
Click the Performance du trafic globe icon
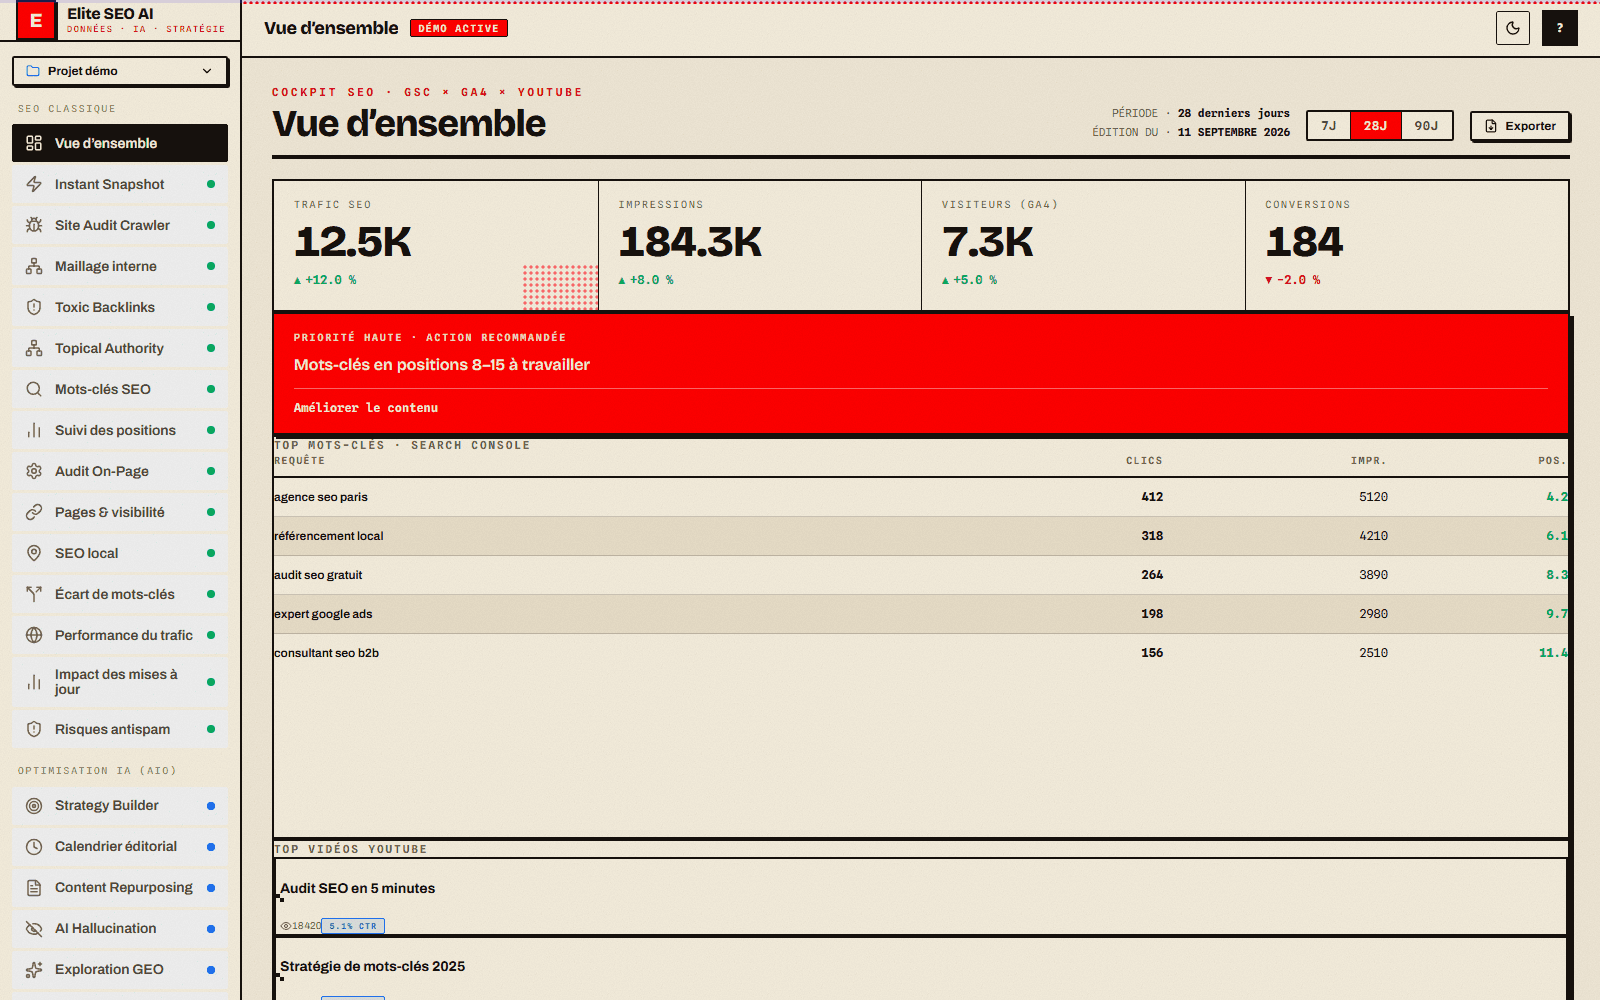coord(34,635)
